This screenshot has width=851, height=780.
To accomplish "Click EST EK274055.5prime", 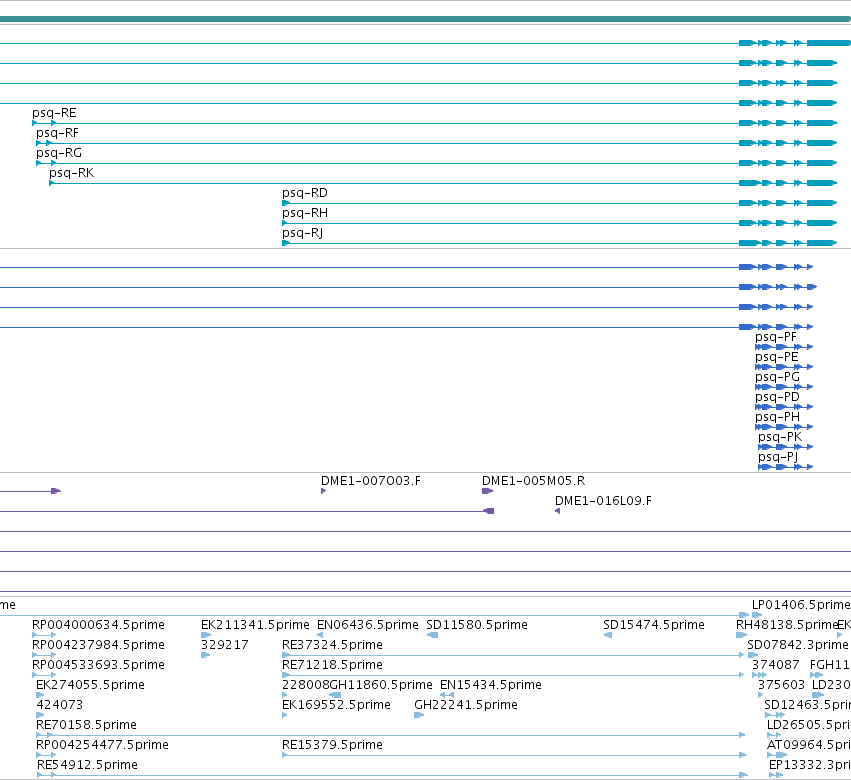I will coord(90,685).
